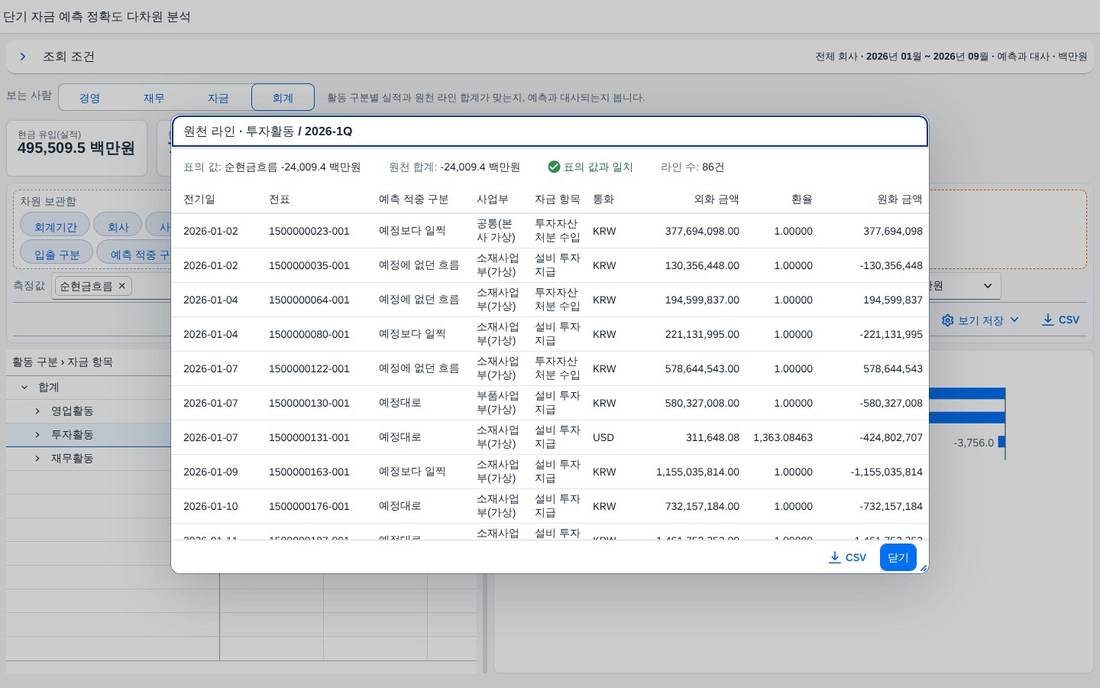
Task: Click the USD currency cell
Action: click(x=603, y=437)
